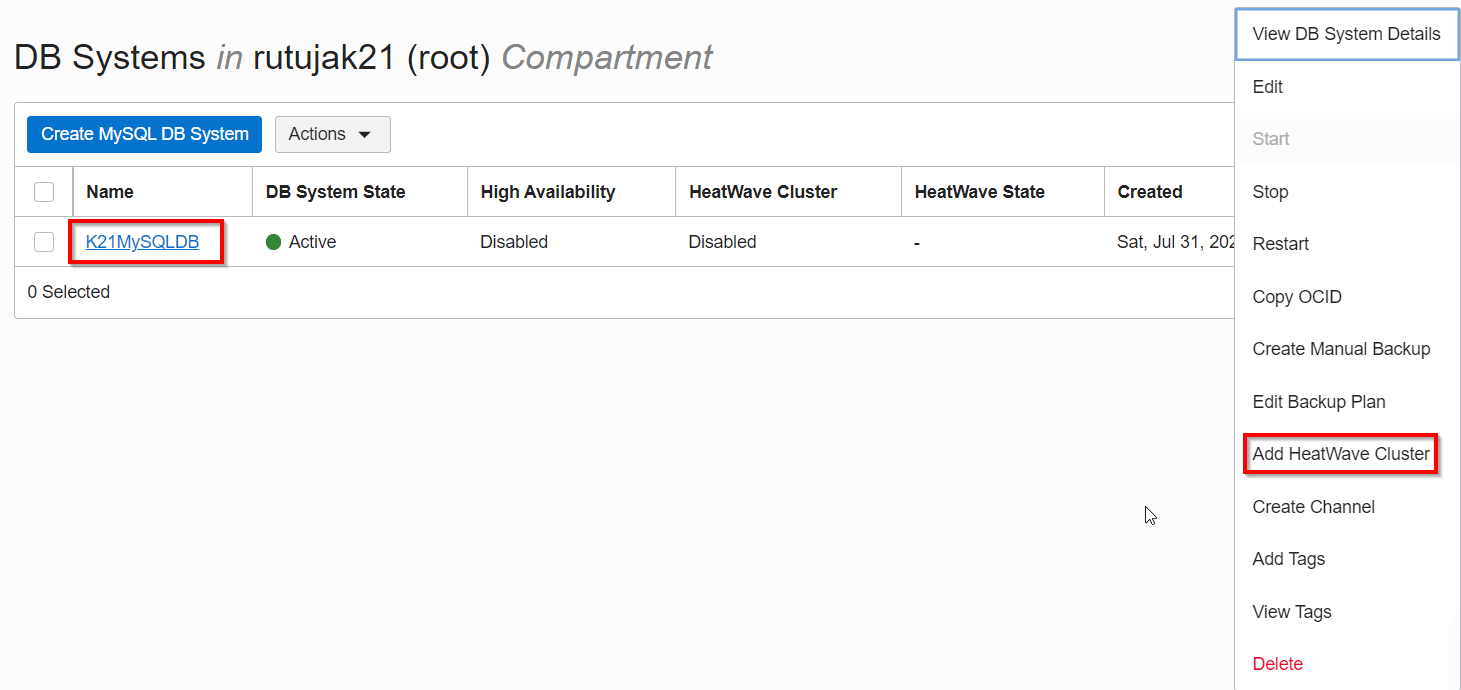Select Add HeatWave Cluster option
The height and width of the screenshot is (690, 1461).
click(1340, 453)
